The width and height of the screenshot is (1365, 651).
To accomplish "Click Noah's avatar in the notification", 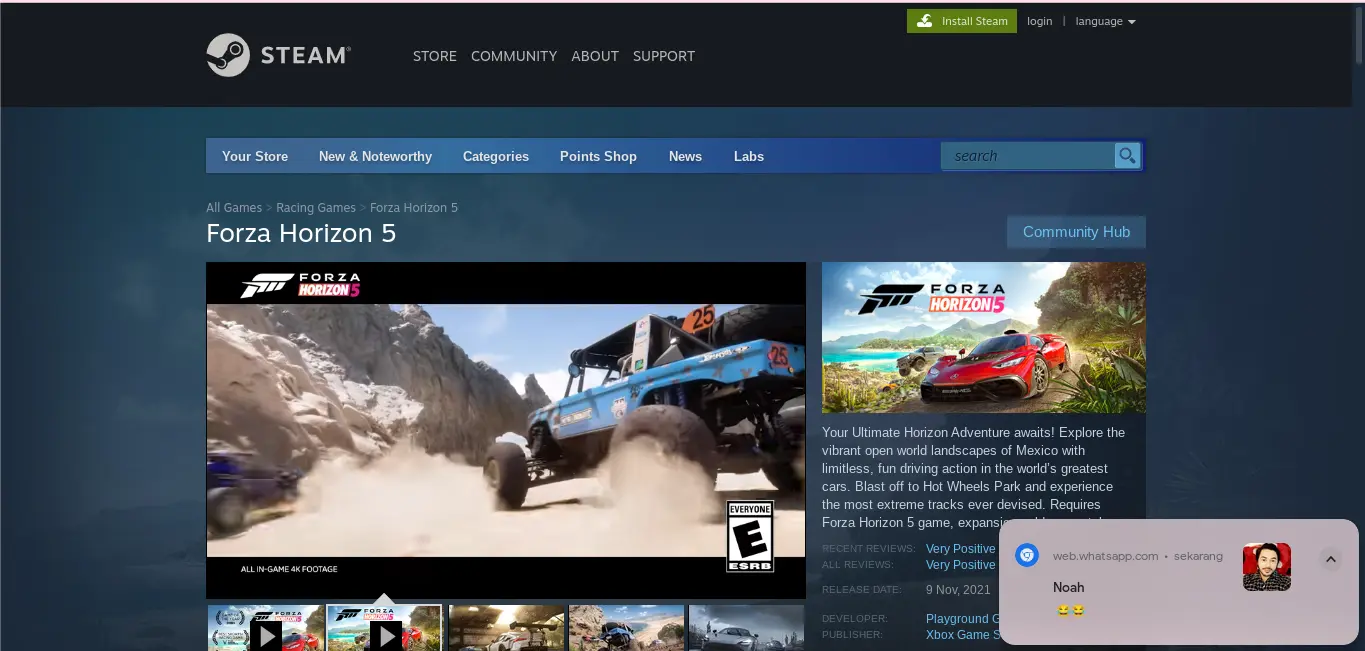I will pyautogui.click(x=1266, y=567).
